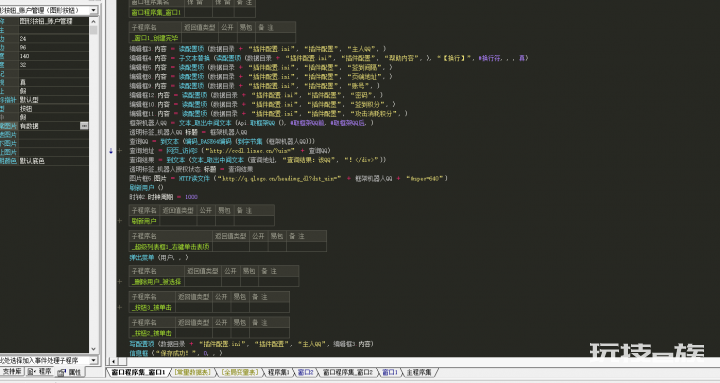The image size is (720, 383).
Task: Click the 编辑框11 内容 assignment line
Action: [269, 113]
